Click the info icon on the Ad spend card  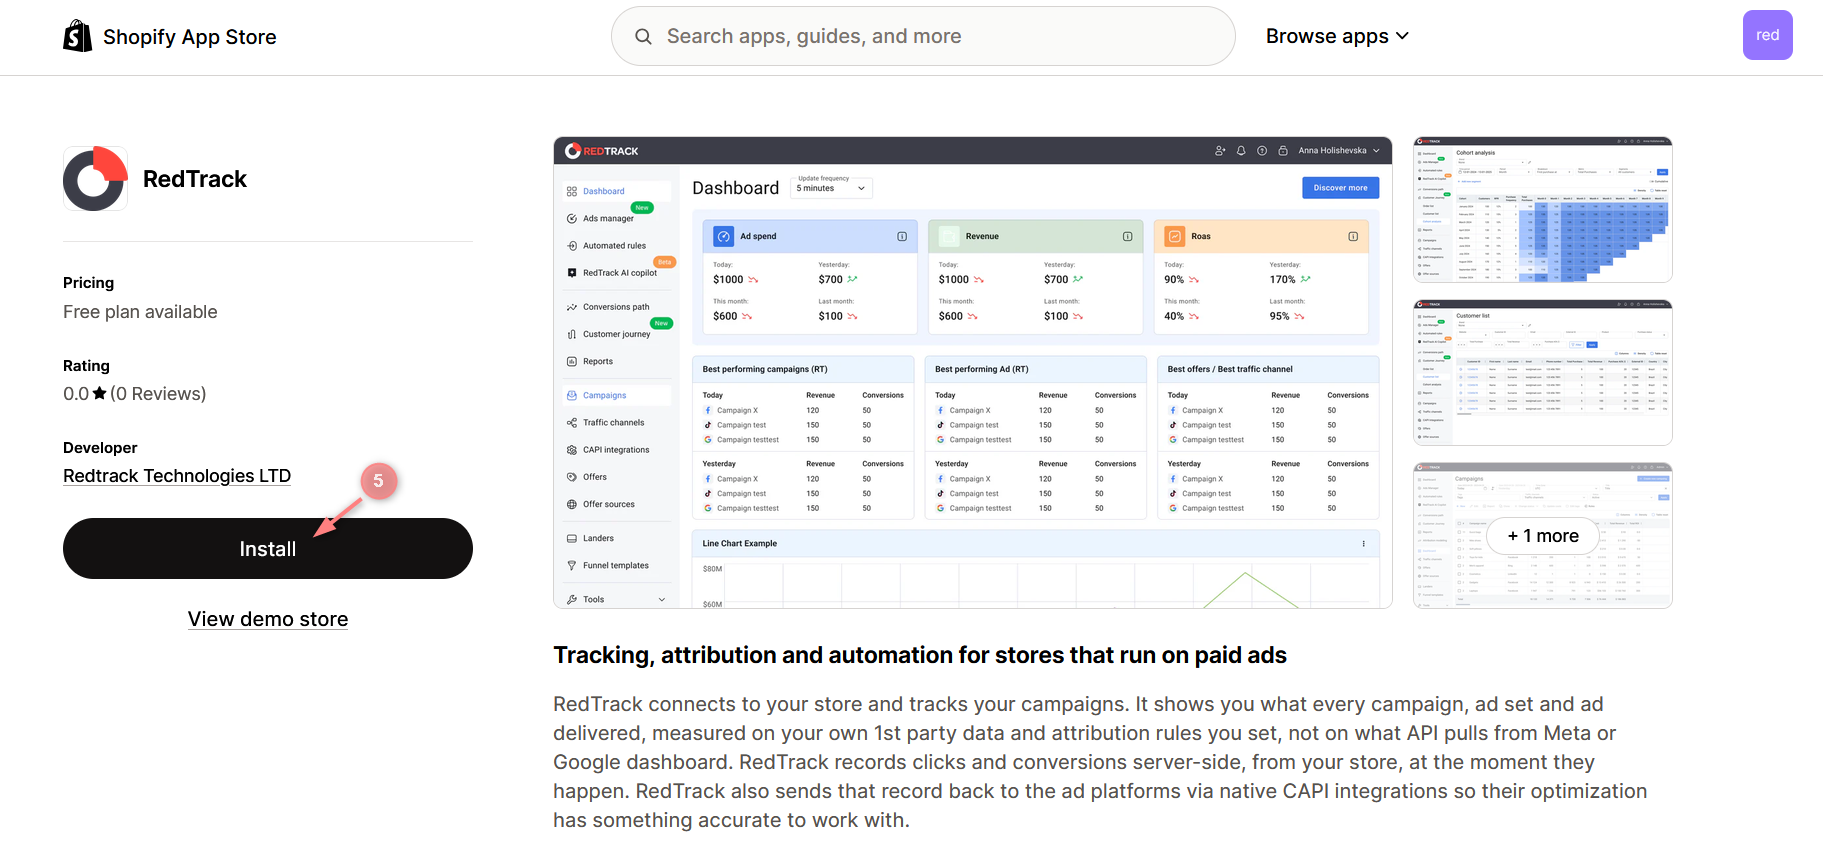(x=902, y=236)
